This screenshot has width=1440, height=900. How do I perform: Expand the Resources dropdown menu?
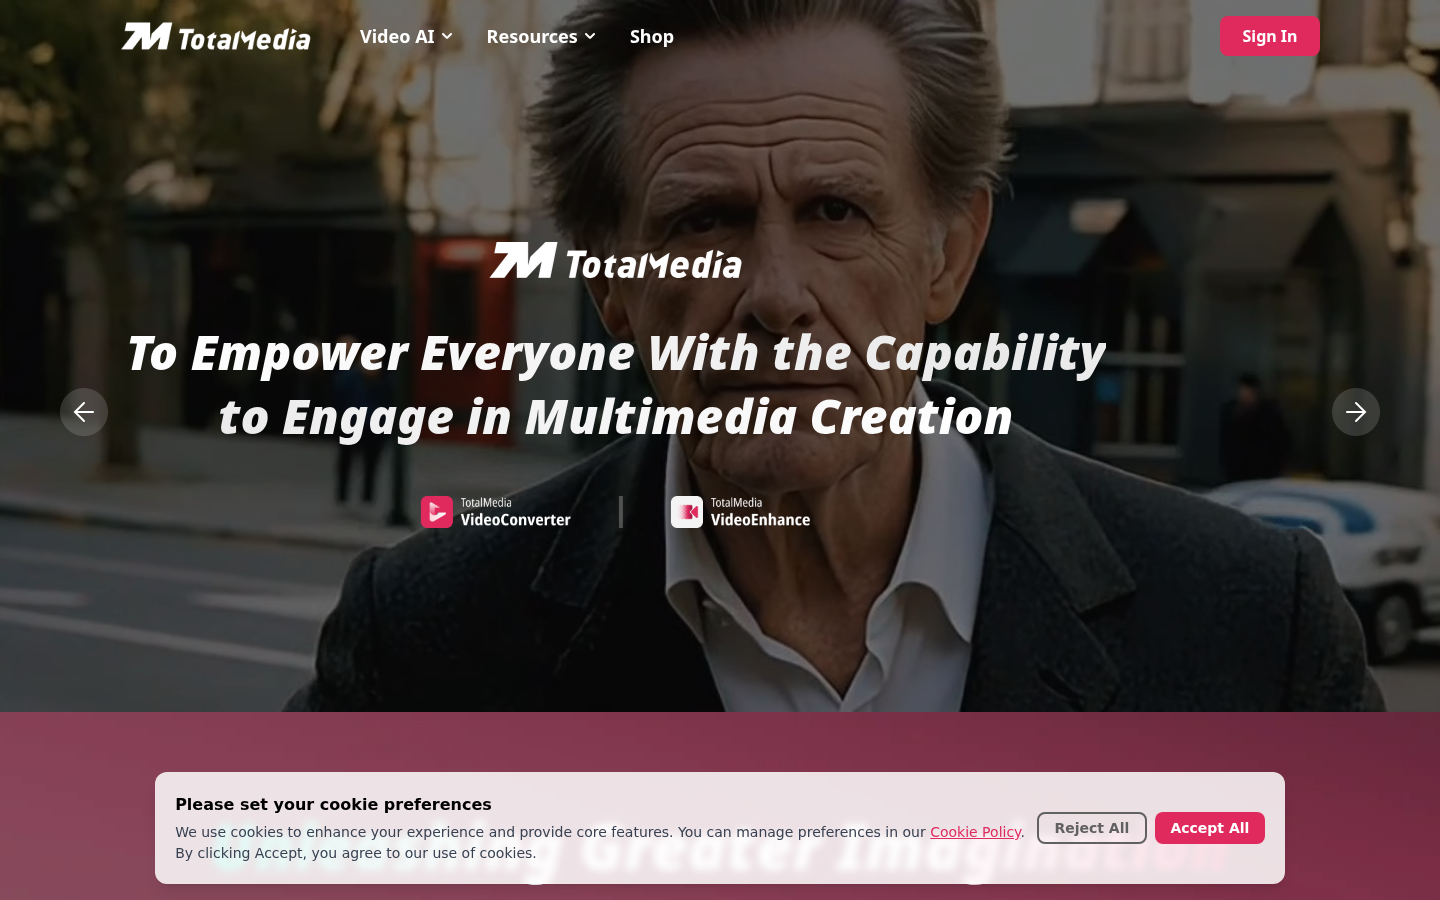(x=541, y=36)
